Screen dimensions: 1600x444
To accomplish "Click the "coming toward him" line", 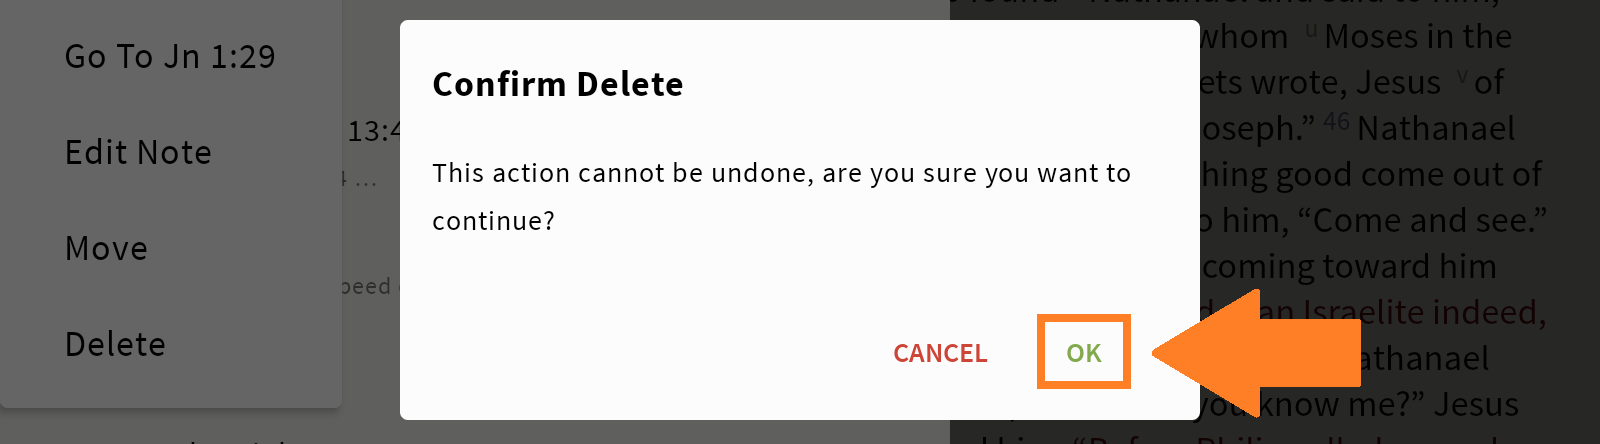I will point(1350,267).
